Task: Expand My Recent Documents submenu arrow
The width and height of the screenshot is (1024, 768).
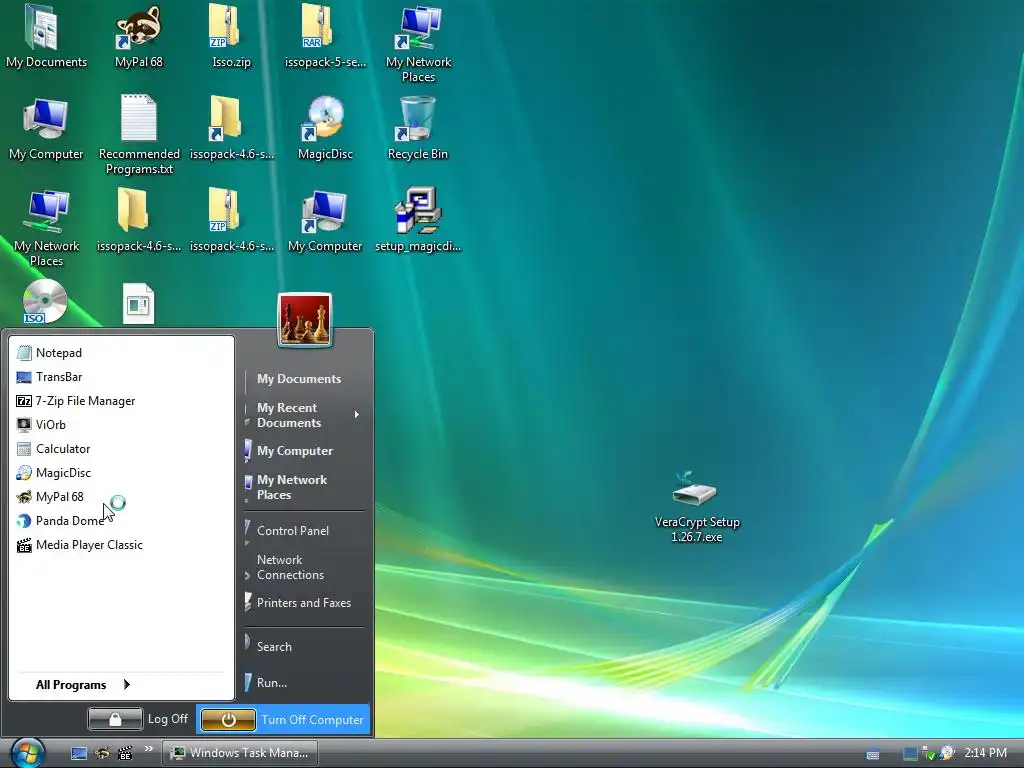Action: coord(357,415)
